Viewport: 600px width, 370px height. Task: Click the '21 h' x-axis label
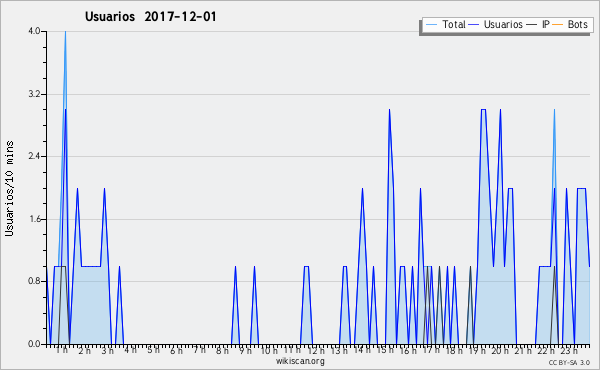click(523, 350)
